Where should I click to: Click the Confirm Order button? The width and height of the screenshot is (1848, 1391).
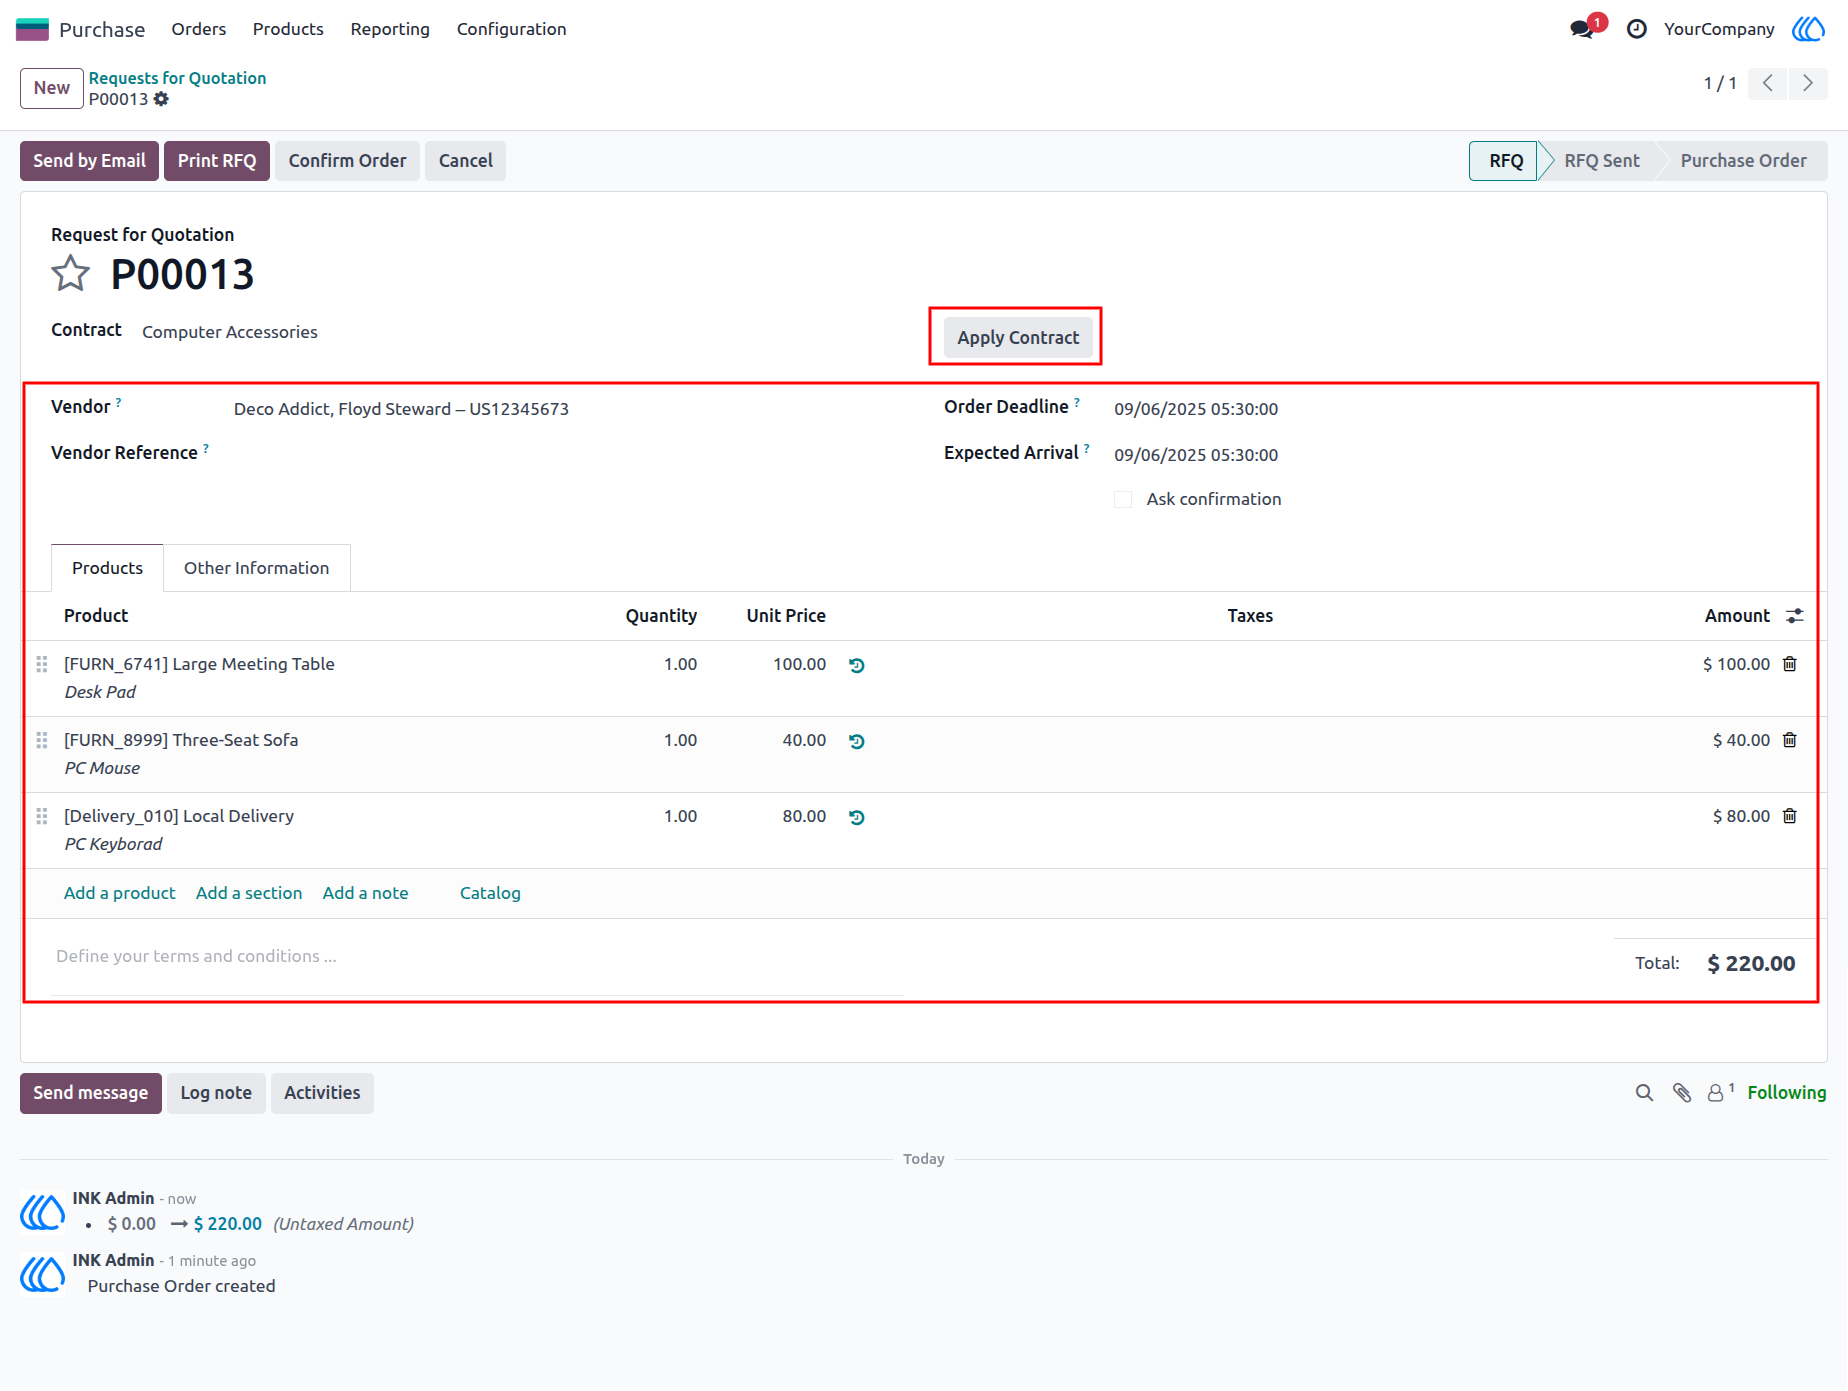(347, 161)
